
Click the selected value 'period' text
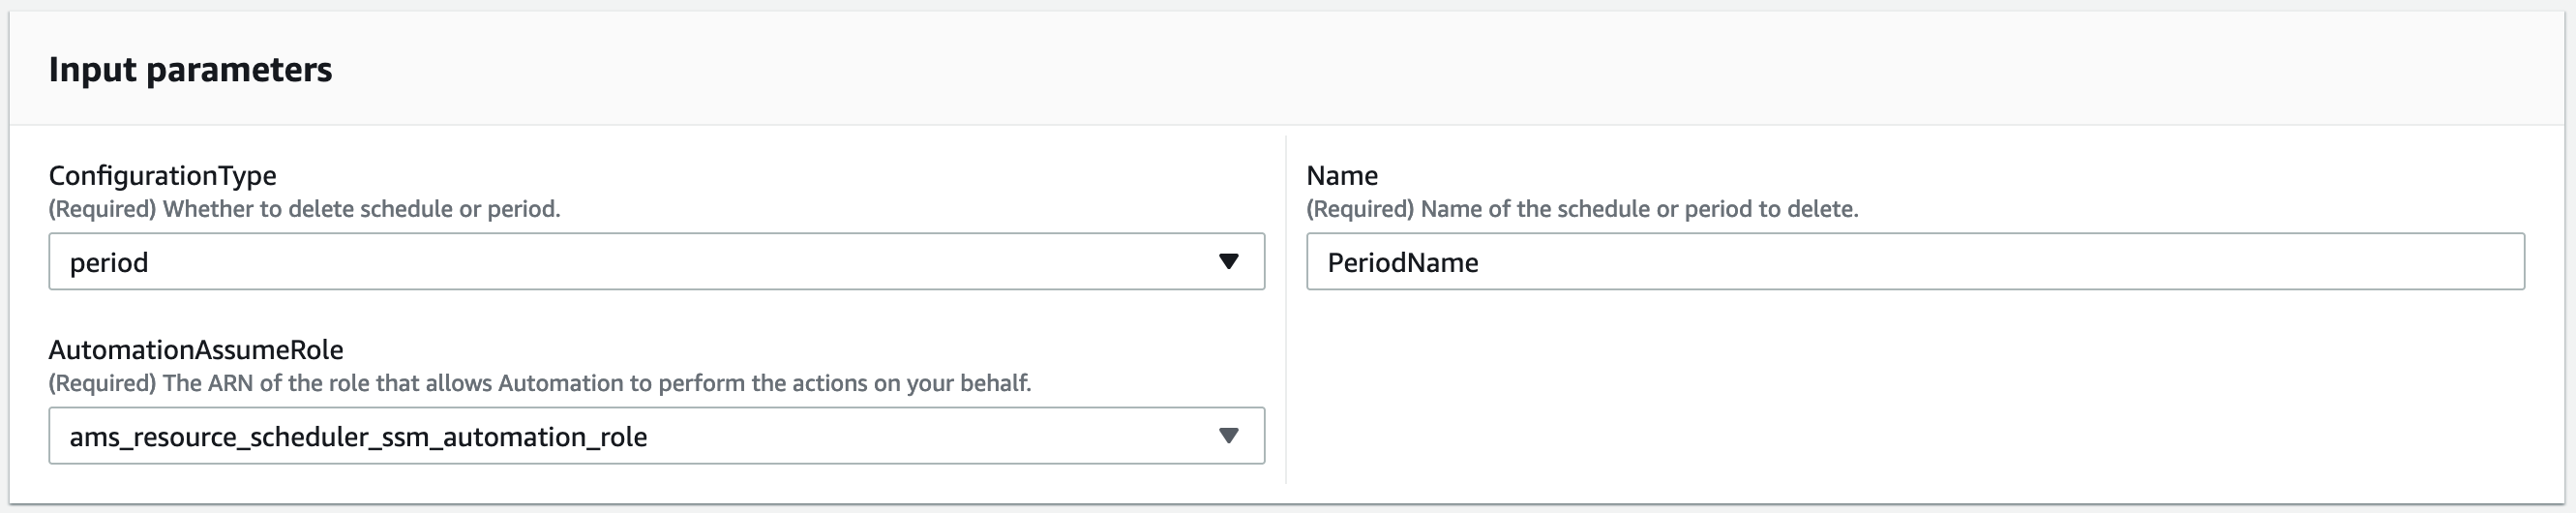[109, 263]
